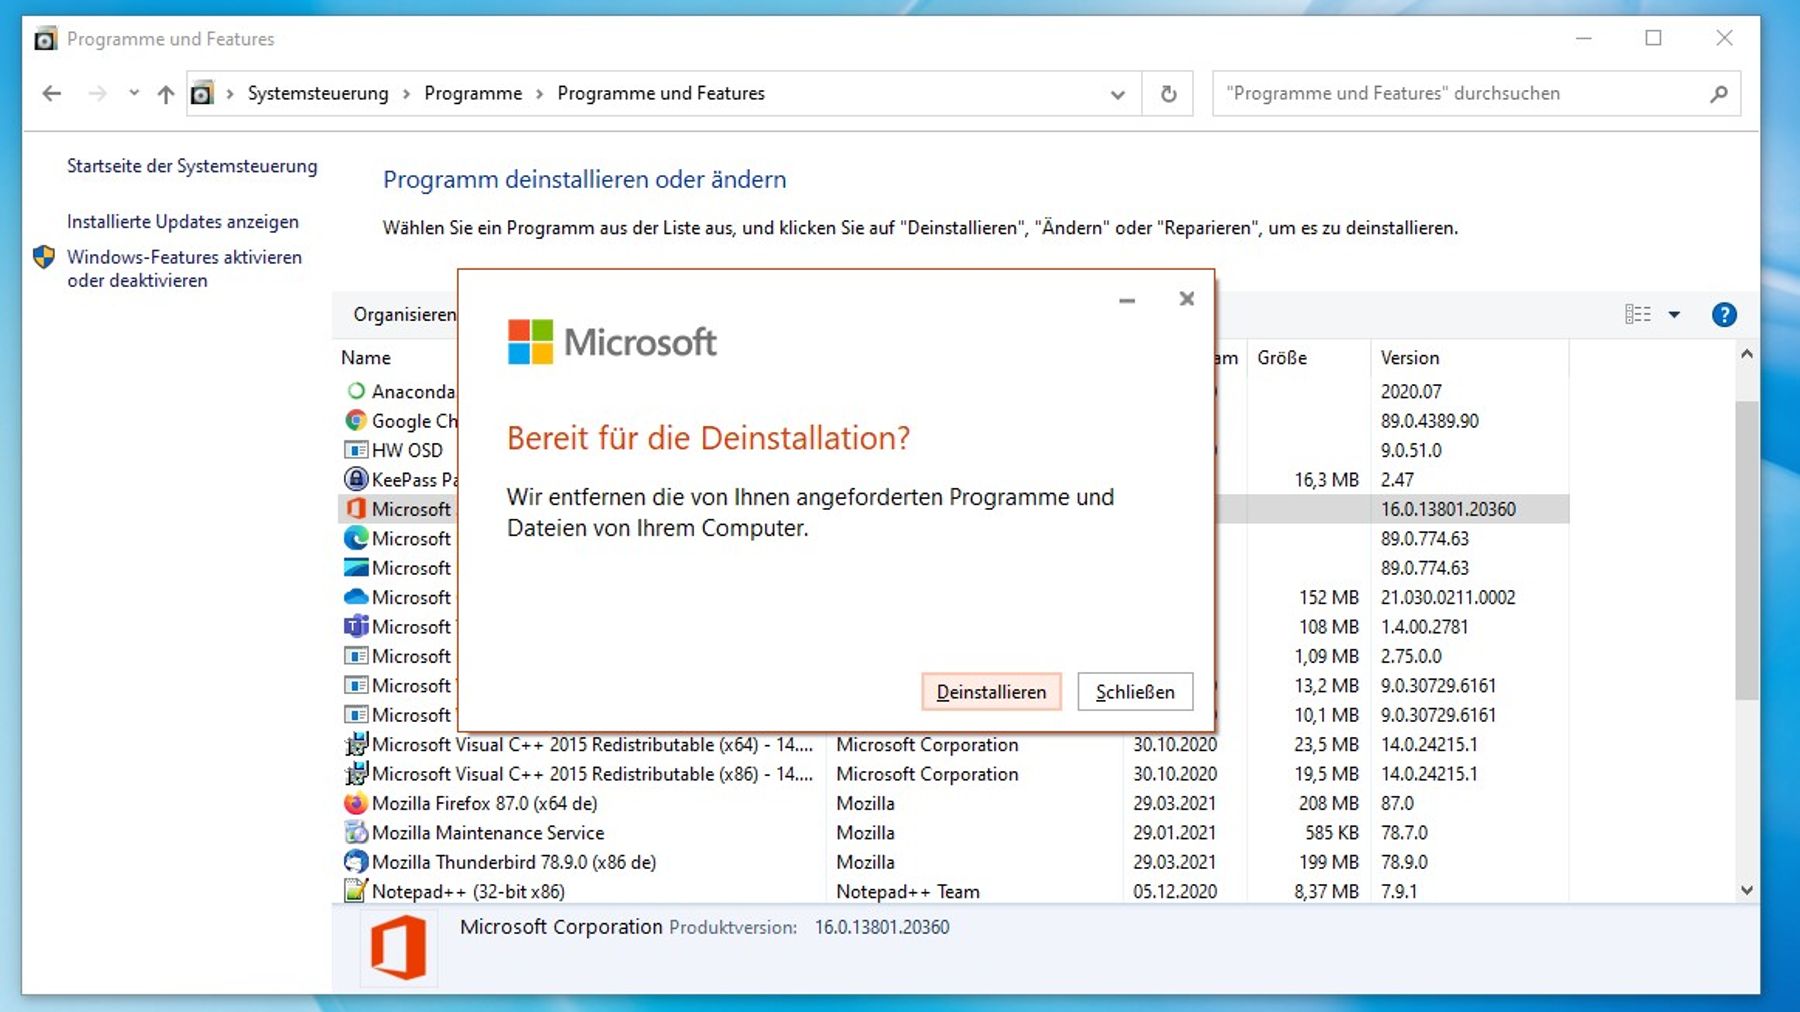Click version 16.0.13801.20360 in the list
This screenshot has width=1800, height=1012.
[x=1448, y=509]
